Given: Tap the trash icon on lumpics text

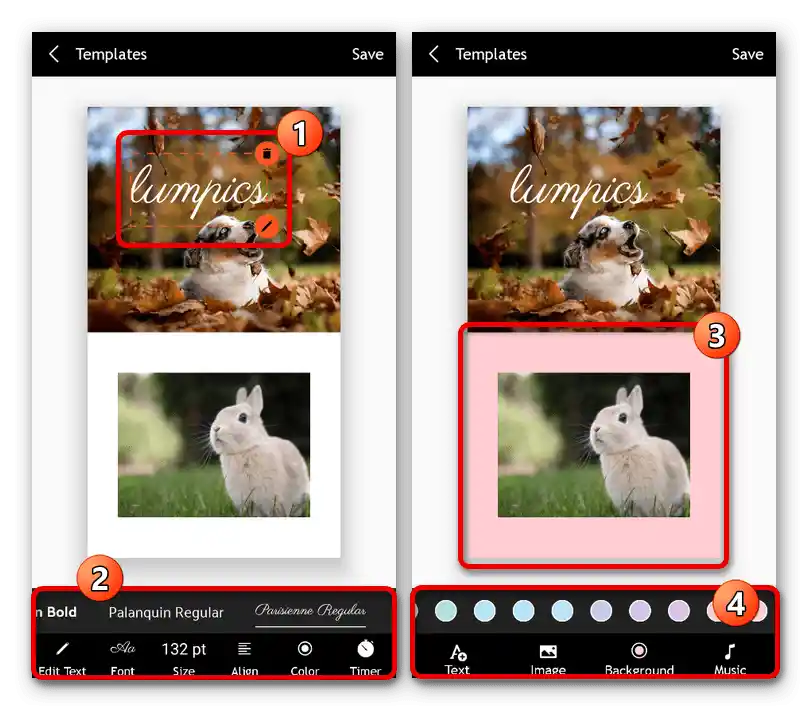Looking at the screenshot, I should [x=266, y=154].
